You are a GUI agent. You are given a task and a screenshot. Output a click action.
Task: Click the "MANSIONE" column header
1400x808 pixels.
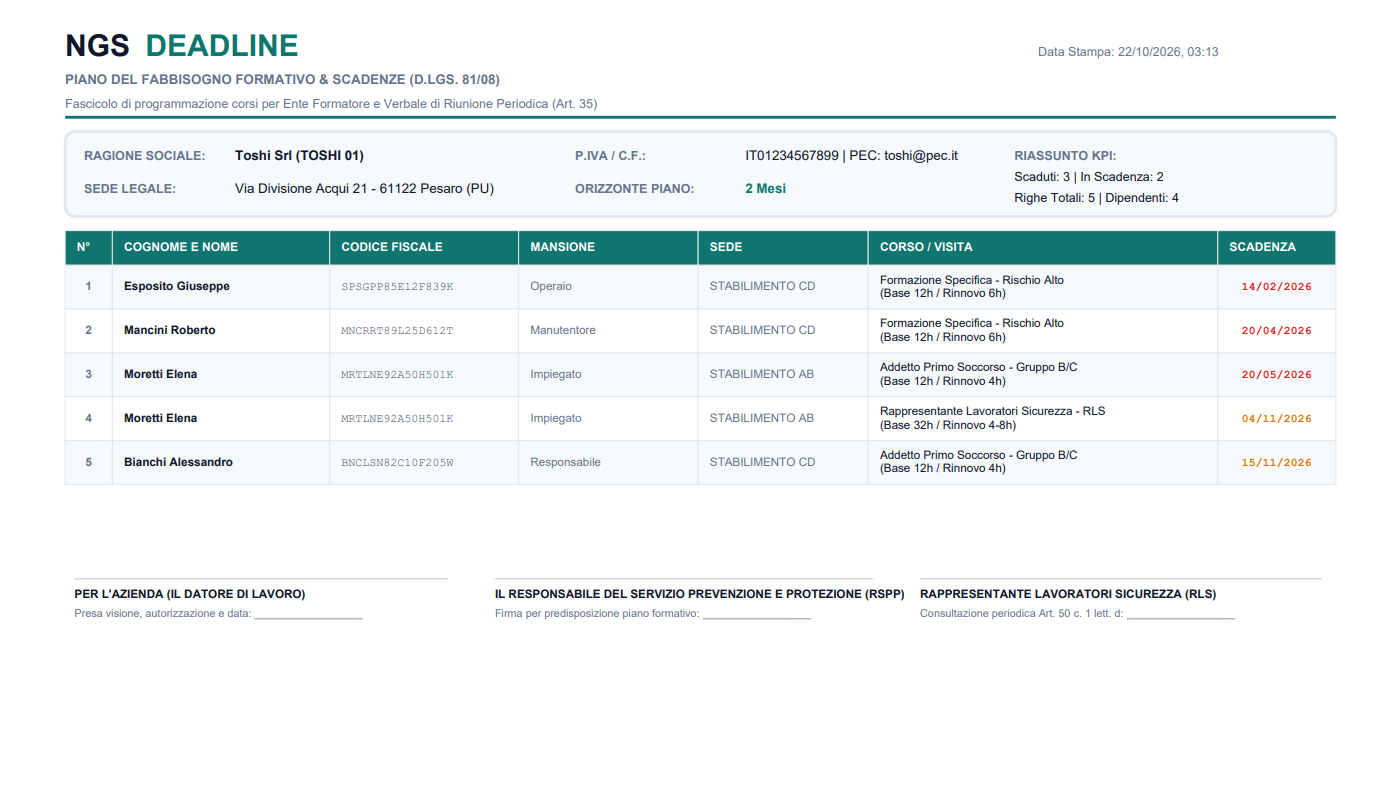[608, 247]
